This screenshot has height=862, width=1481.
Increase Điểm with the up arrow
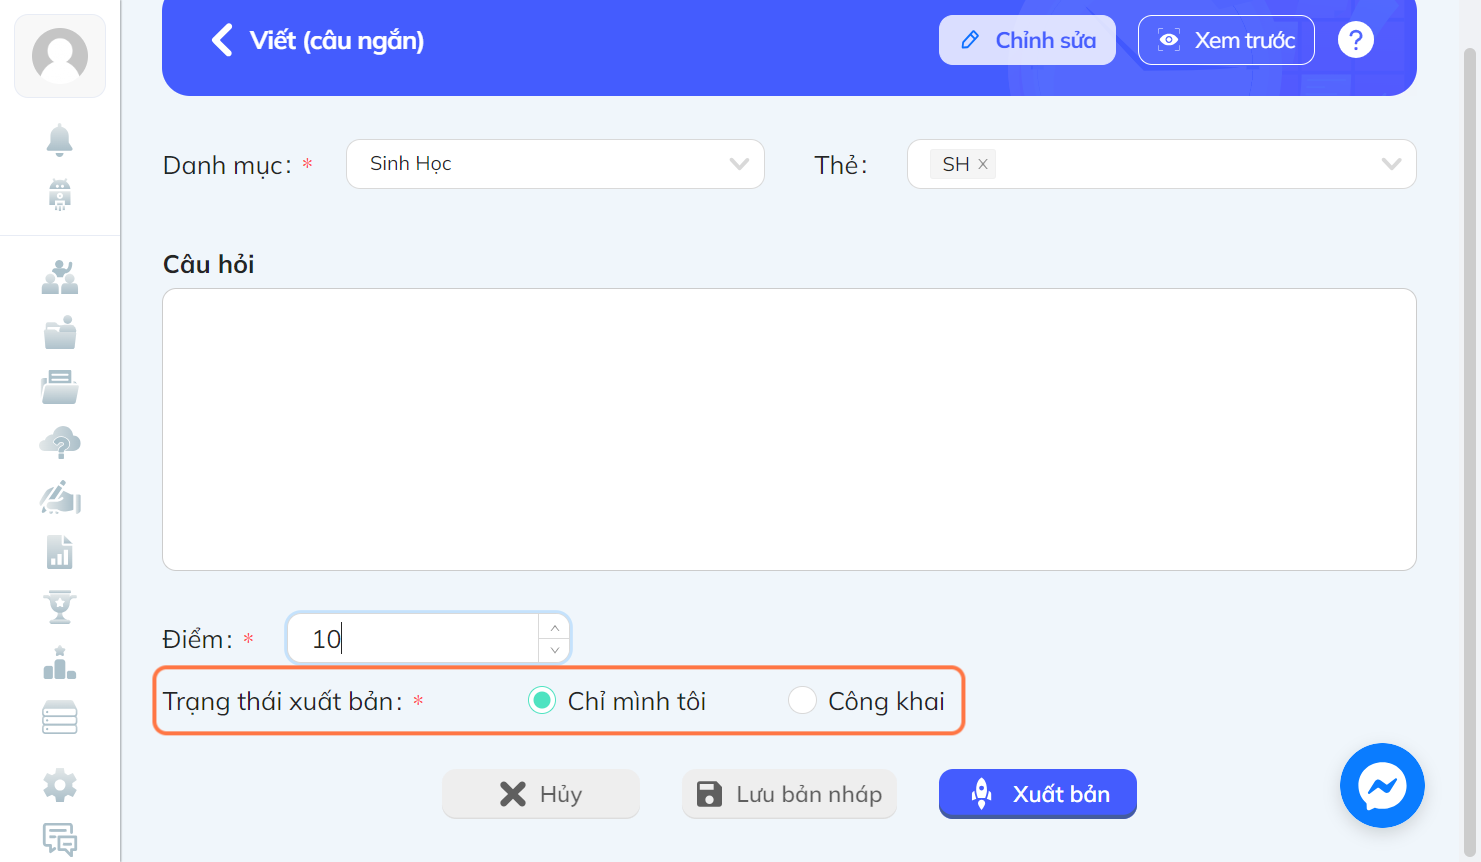click(x=555, y=627)
